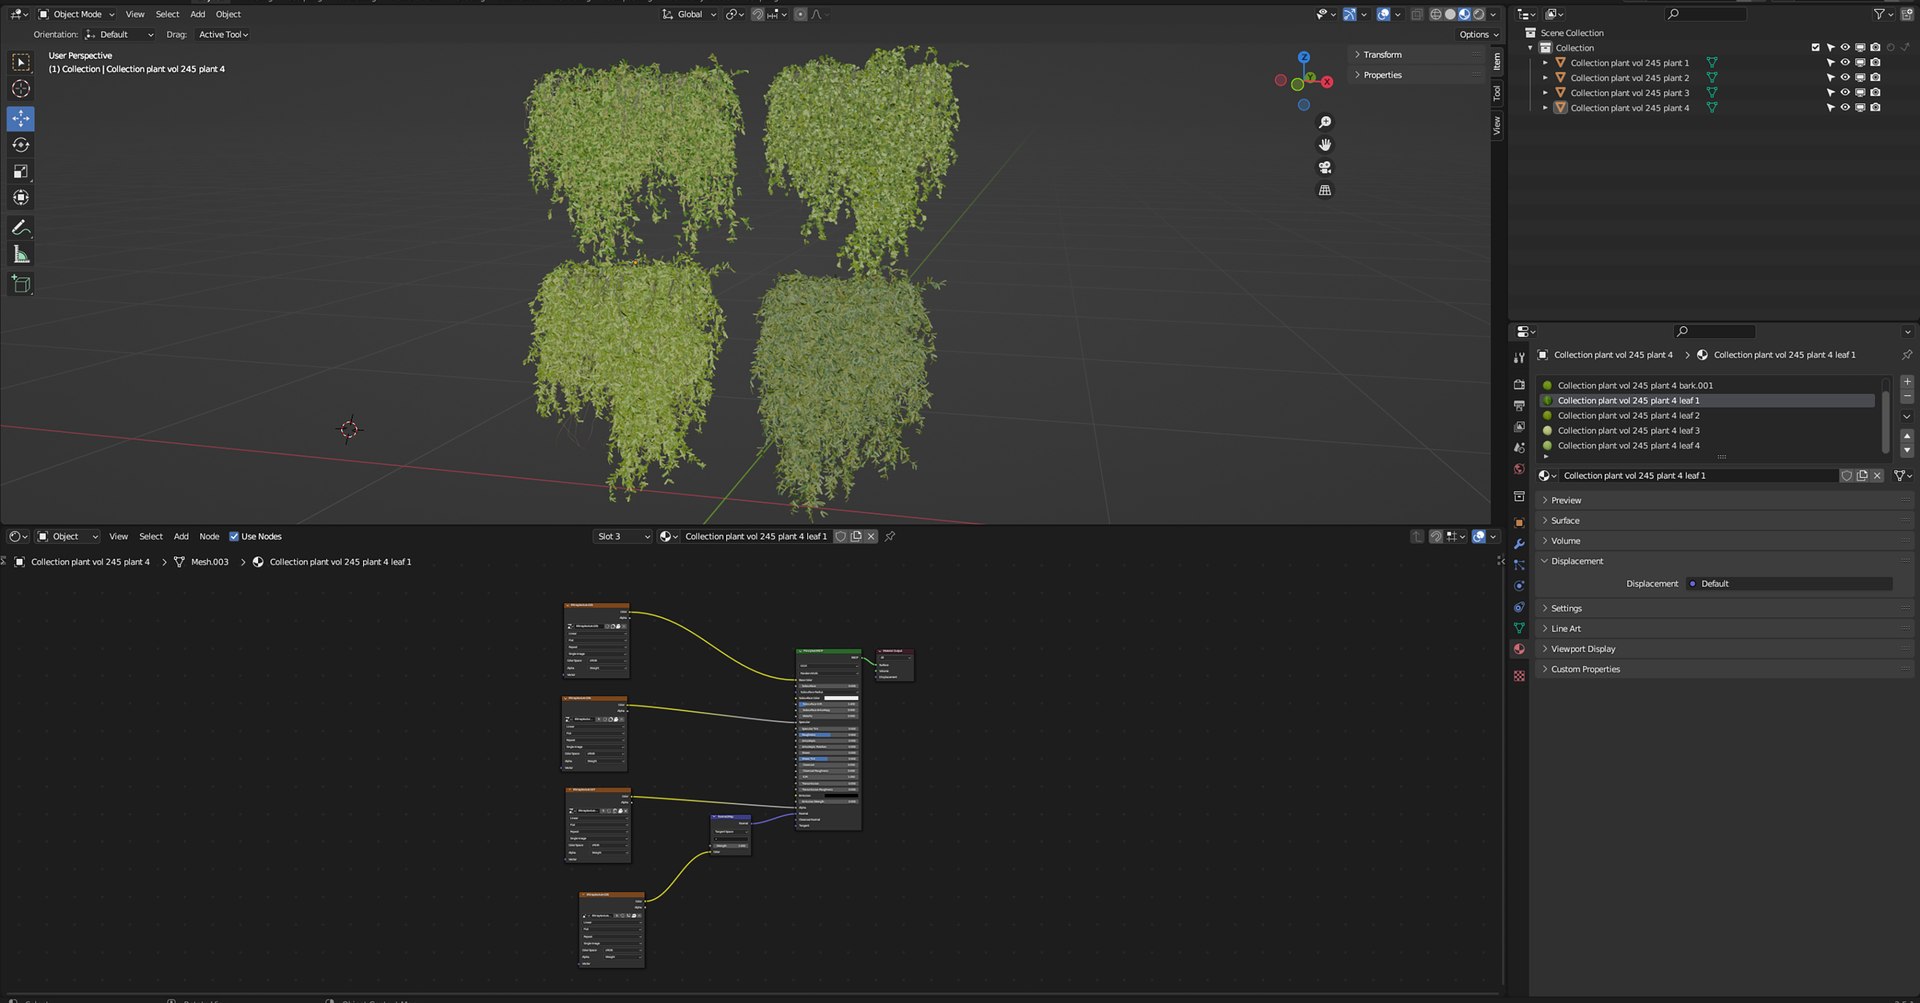Hide plant 1 with its eye icon
1920x1003 pixels.
tap(1845, 63)
